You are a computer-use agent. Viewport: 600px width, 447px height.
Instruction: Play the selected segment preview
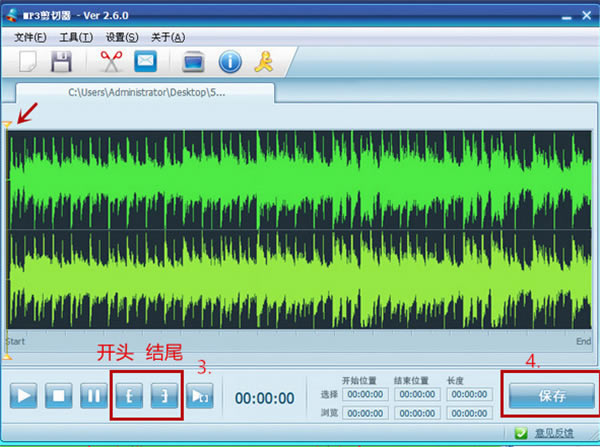coord(200,396)
